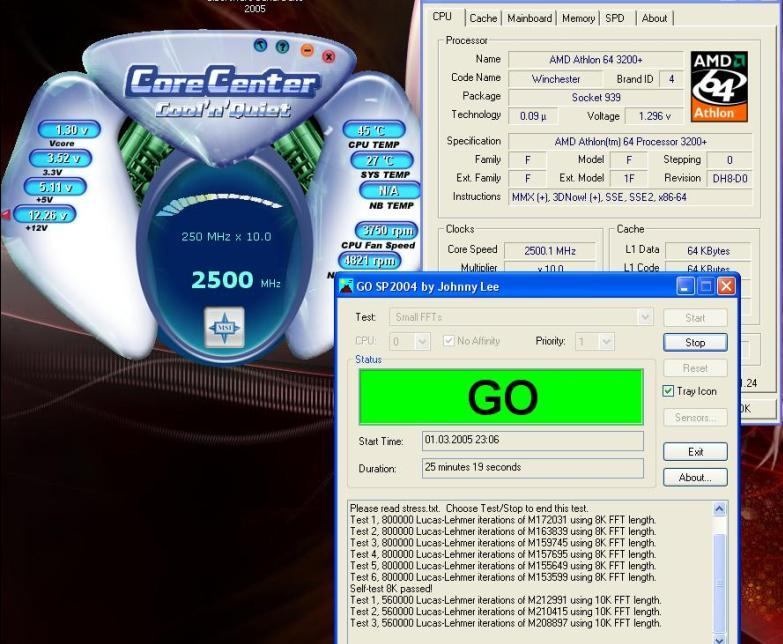Viewport: 783px width, 644px height.
Task: Select log line Test 1 for M172031
Action: point(503,520)
